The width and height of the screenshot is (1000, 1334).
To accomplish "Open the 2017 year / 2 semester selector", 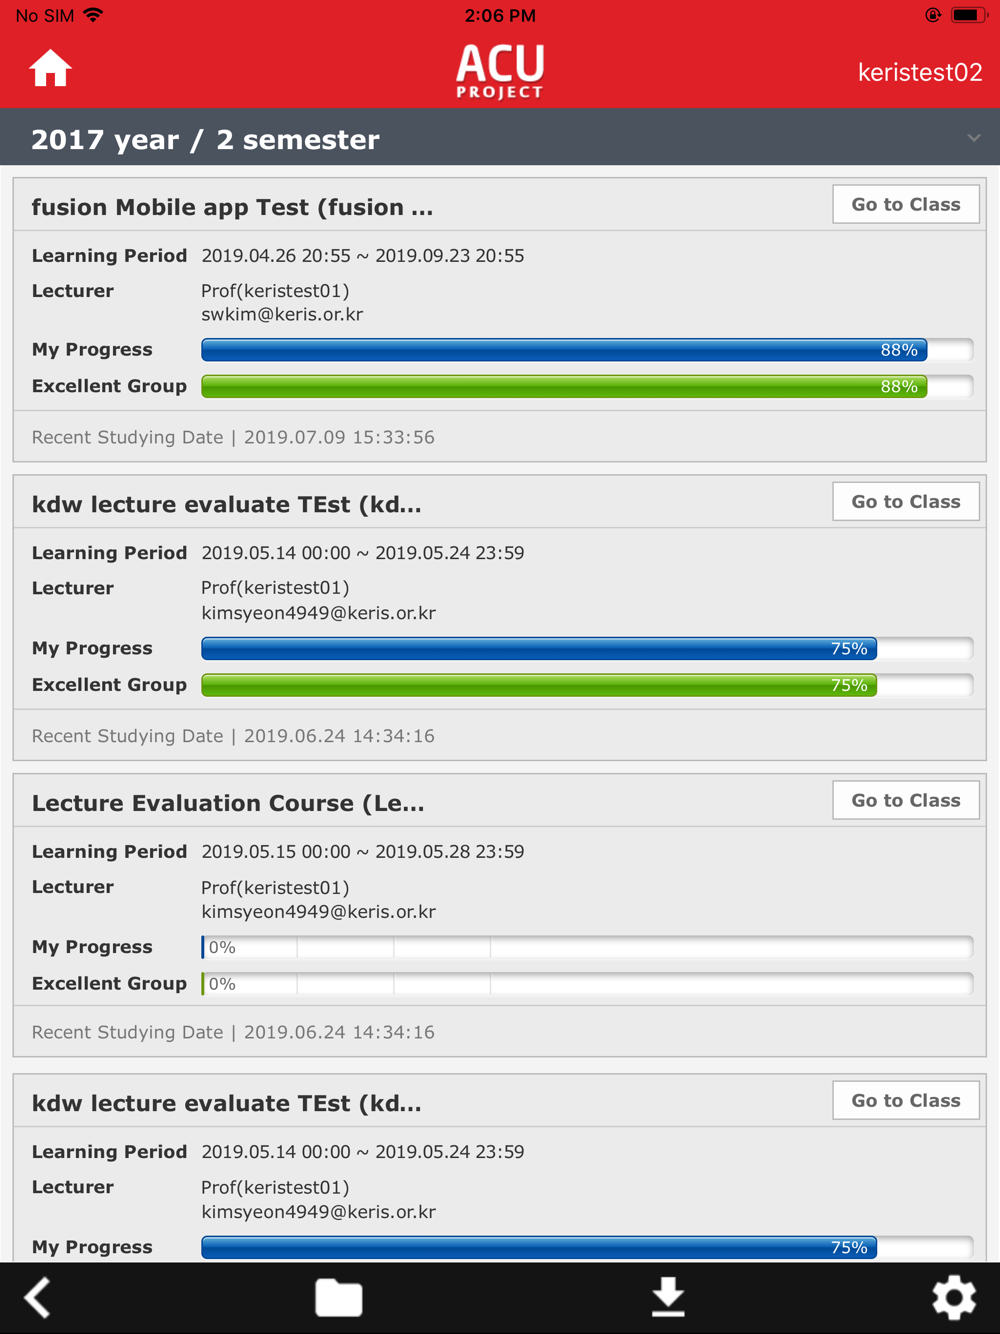I will click(500, 138).
